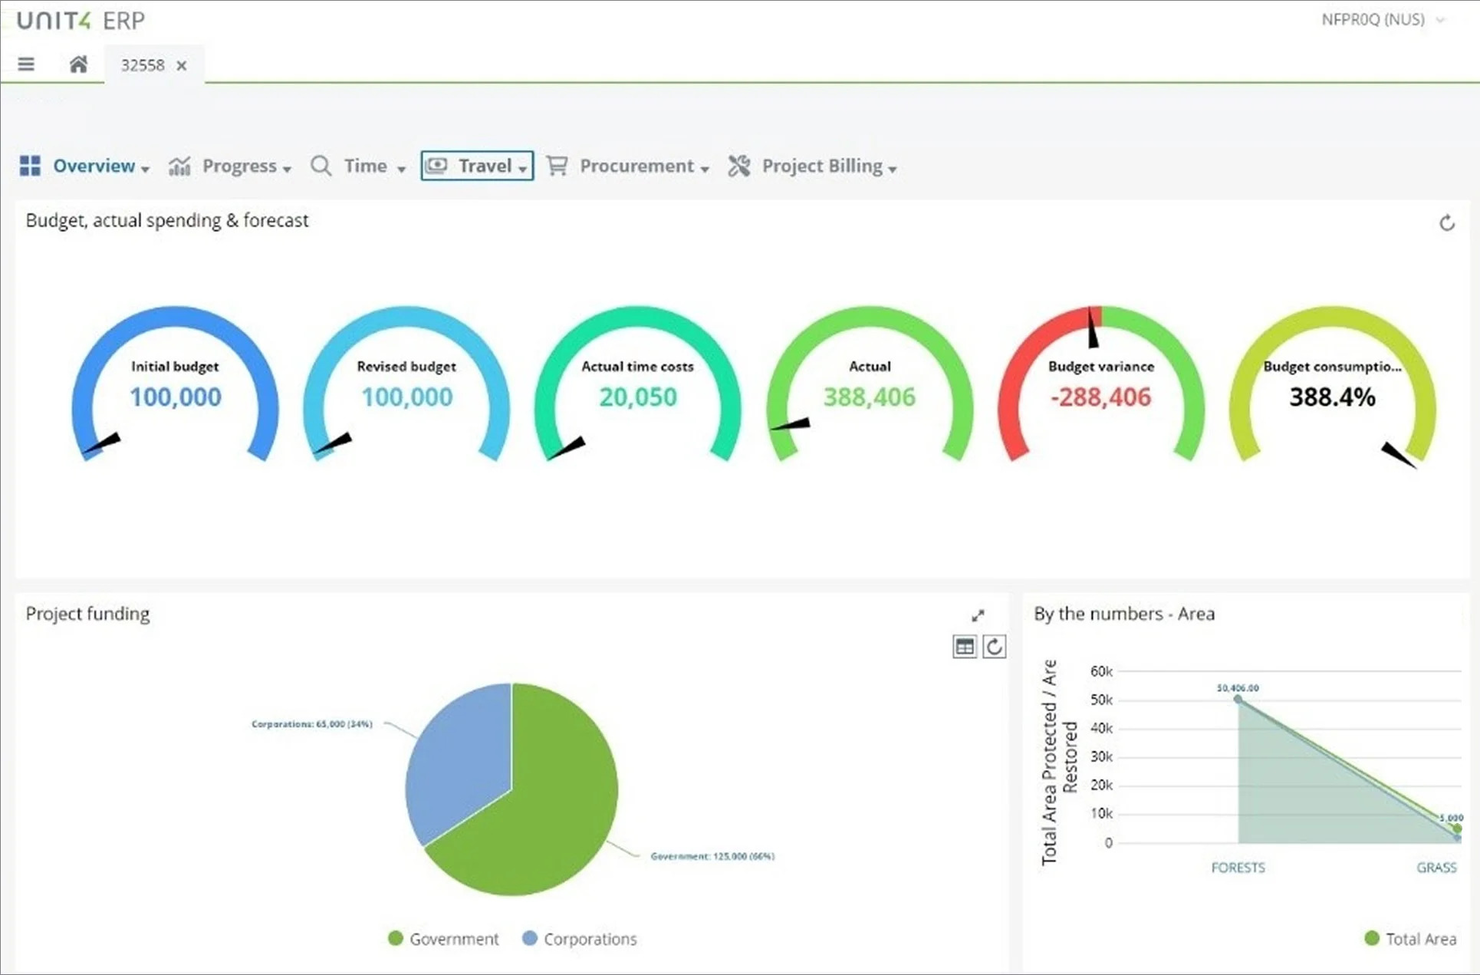Open the hamburger navigation menu
Image resolution: width=1480 pixels, height=975 pixels.
[26, 64]
